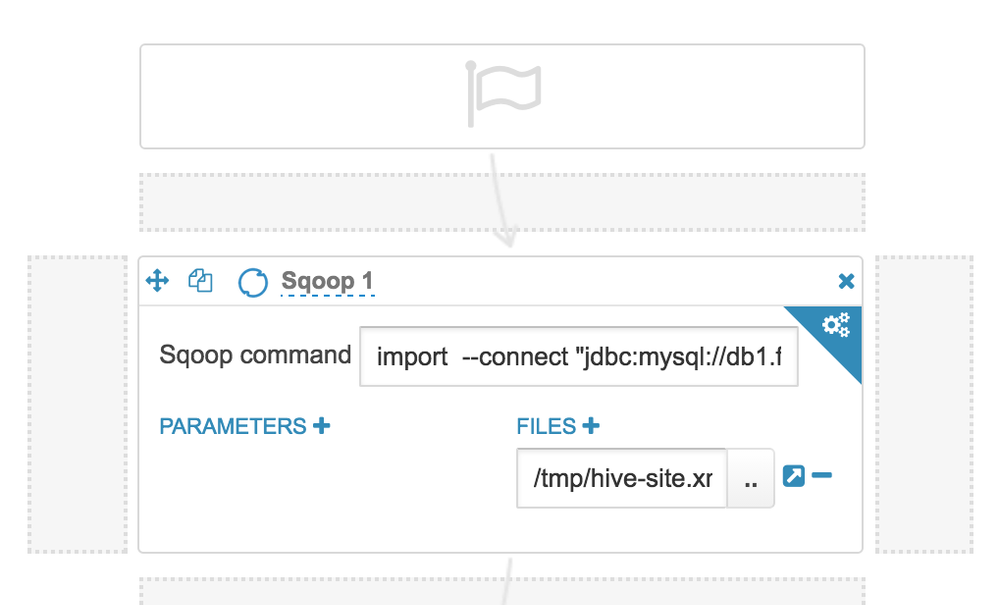This screenshot has height=605, width=999.
Task: Add another file using the FILES plus icon
Action: coord(590,425)
